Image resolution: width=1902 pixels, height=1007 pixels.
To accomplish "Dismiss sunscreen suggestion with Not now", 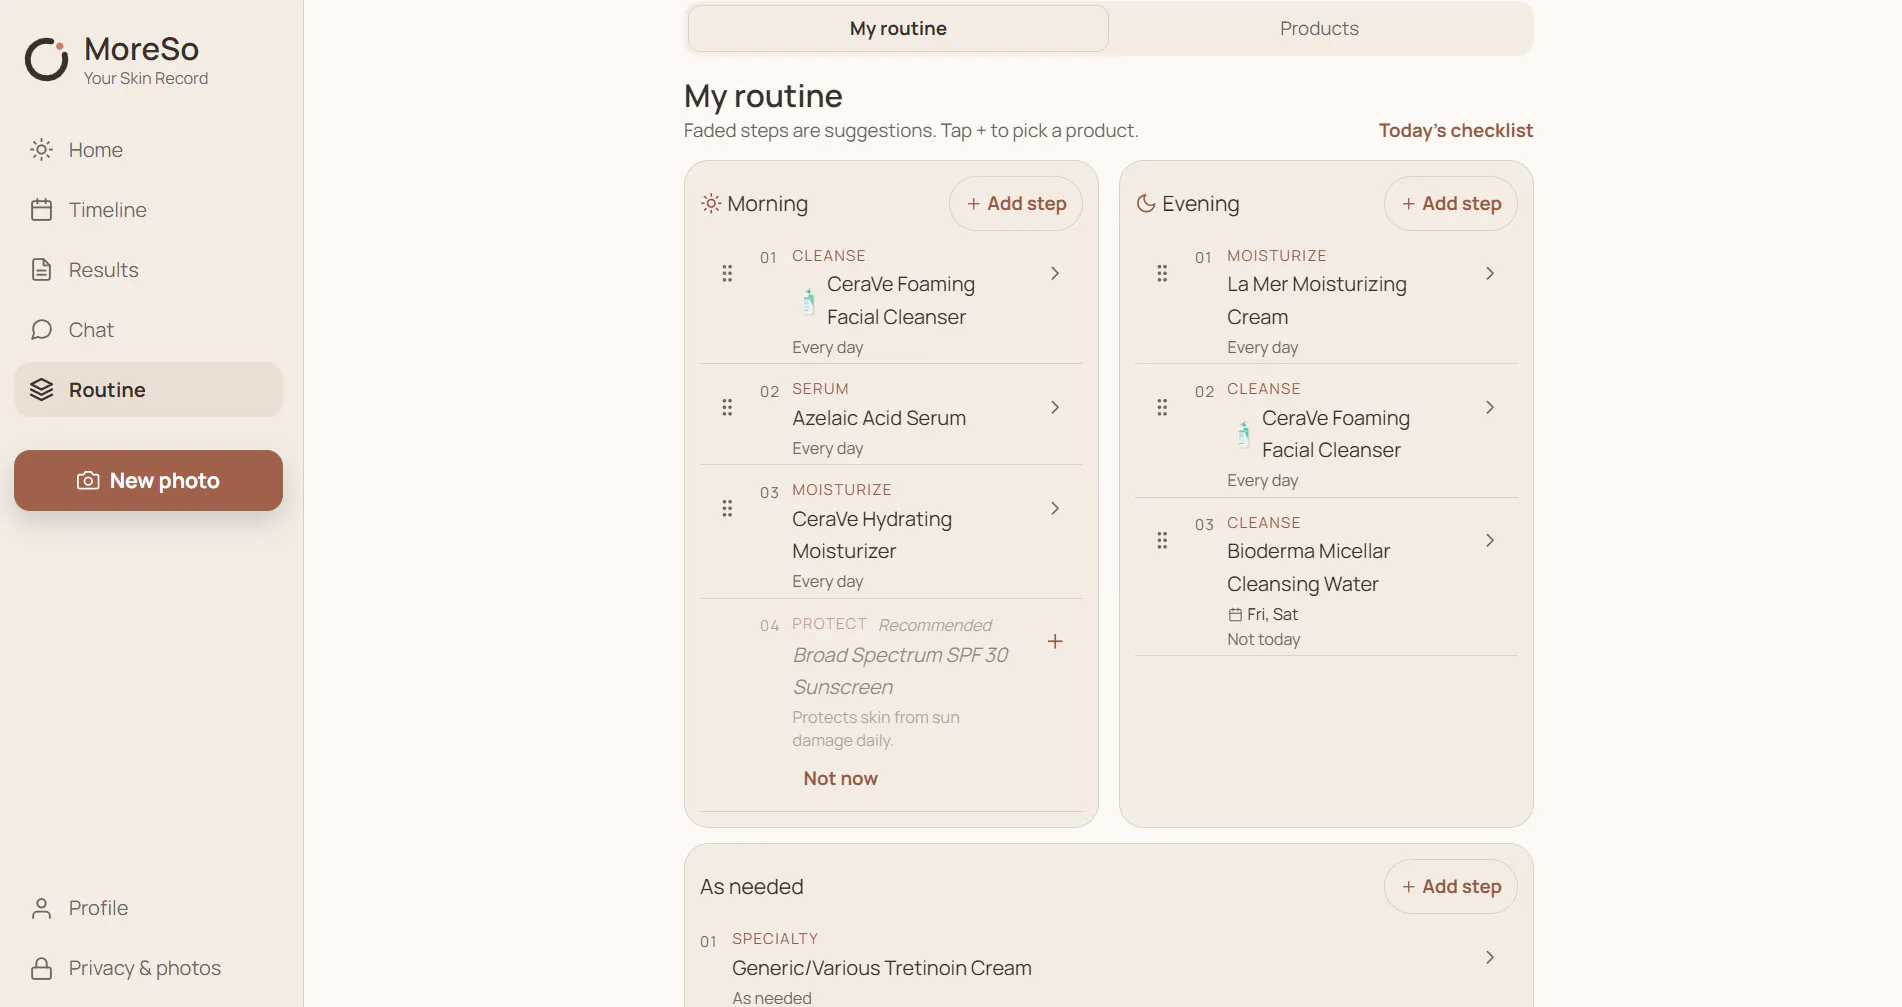I will click(x=840, y=778).
